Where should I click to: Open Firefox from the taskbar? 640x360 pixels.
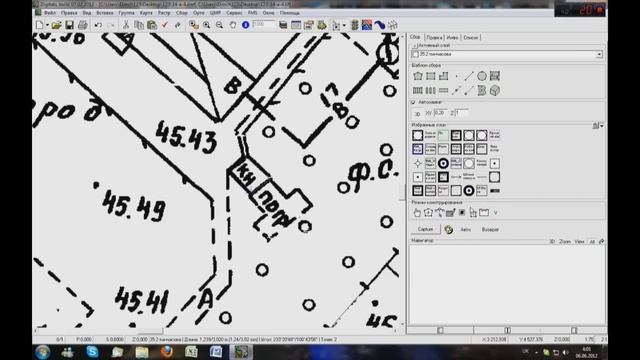166,352
